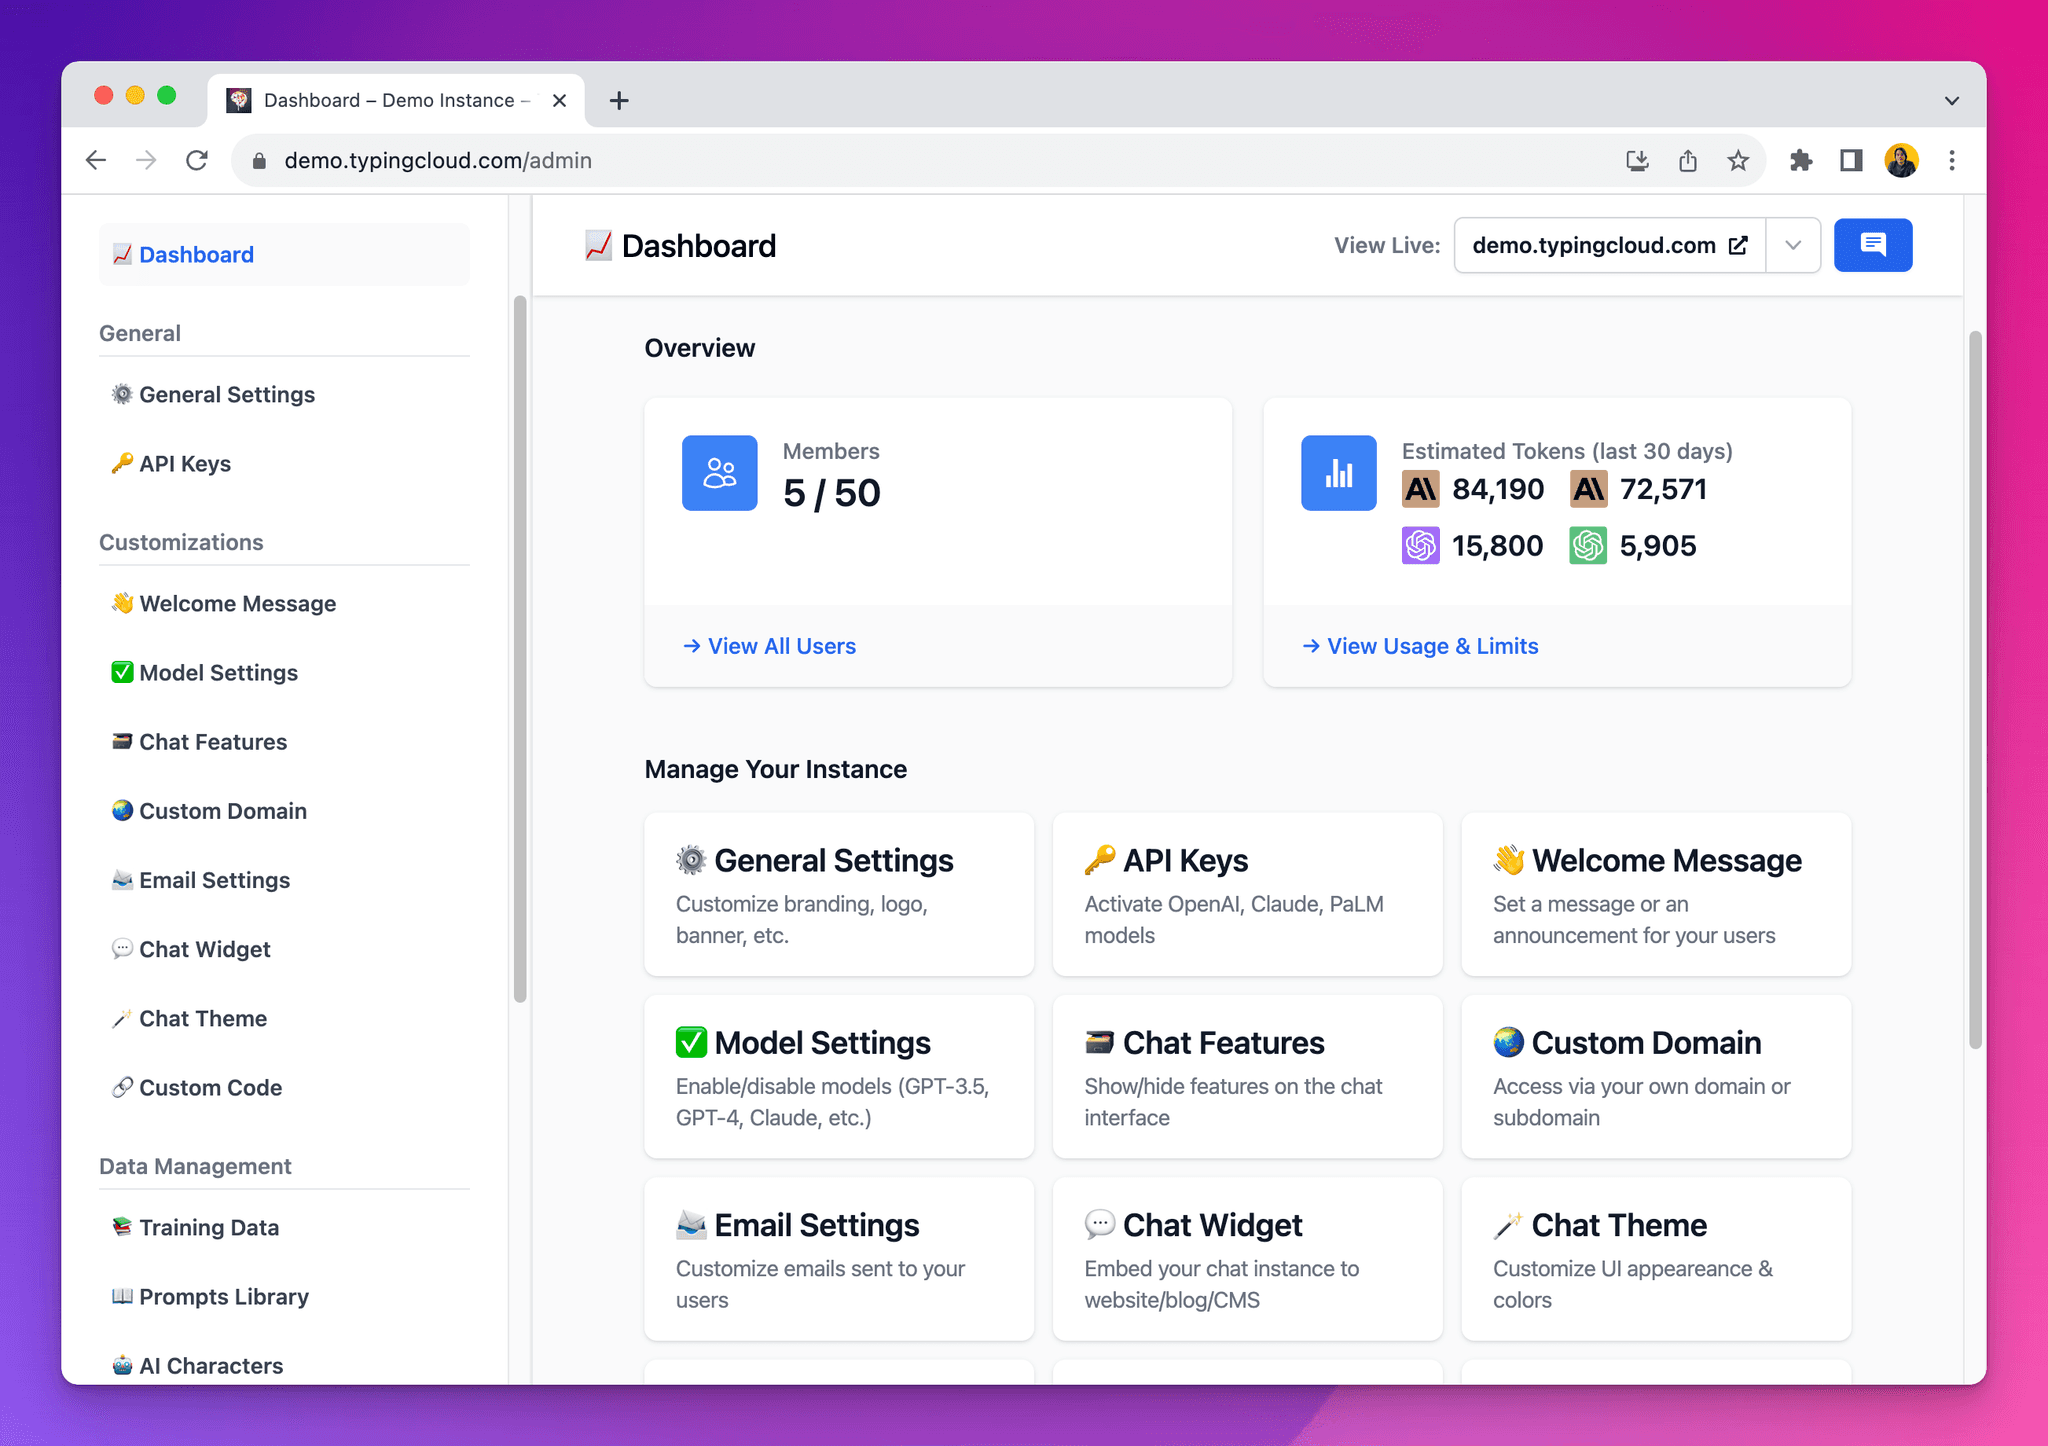Image resolution: width=2048 pixels, height=1446 pixels.
Task: Expand the browser tab list chevron
Action: point(1950,99)
